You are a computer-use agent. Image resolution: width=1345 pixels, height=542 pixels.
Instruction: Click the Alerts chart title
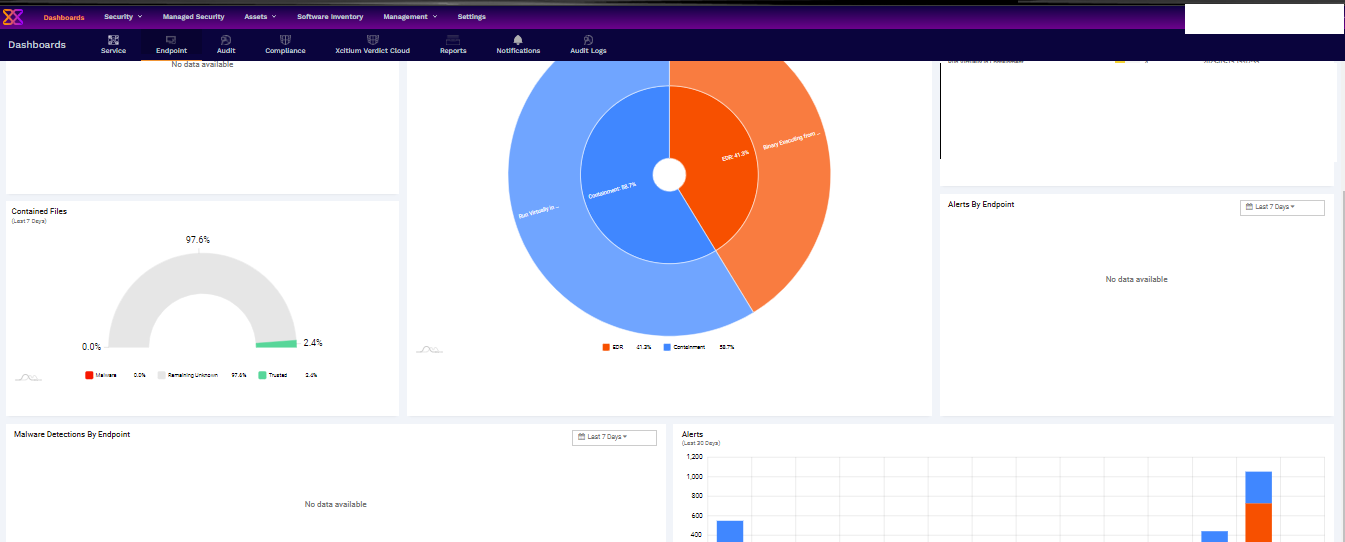692,435
